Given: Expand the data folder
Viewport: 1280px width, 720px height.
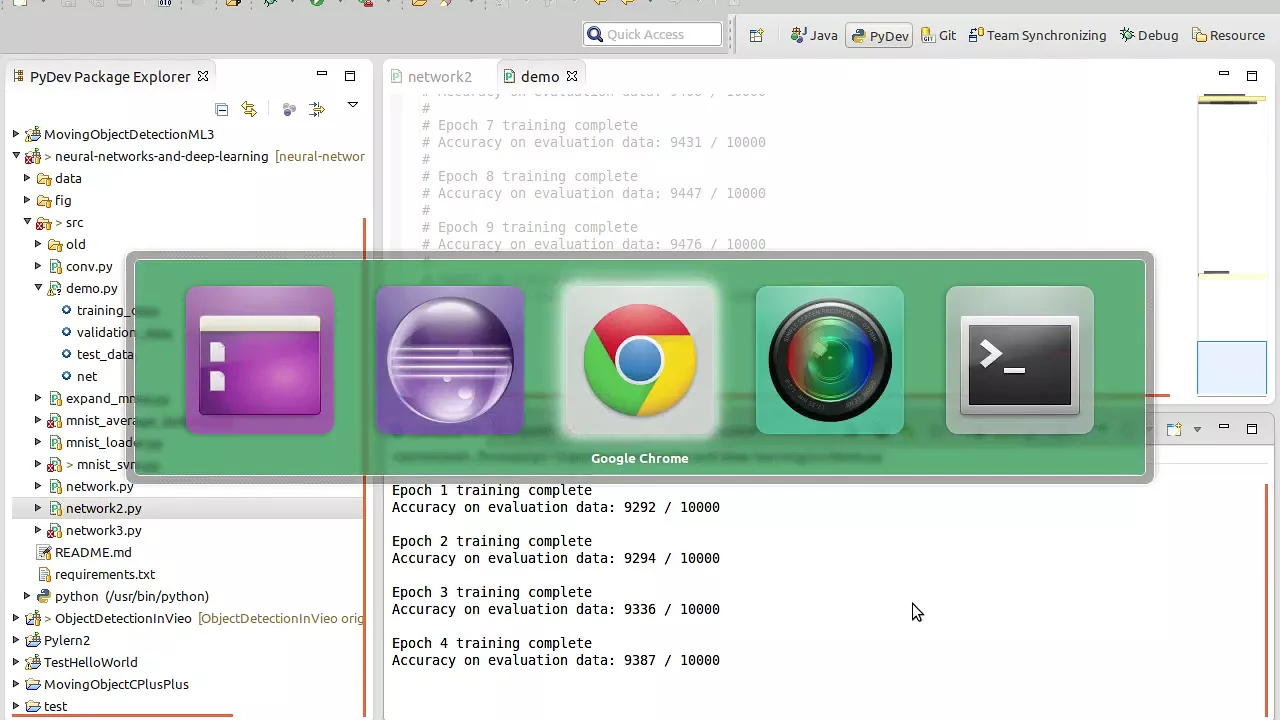Looking at the screenshot, I should (x=27, y=178).
